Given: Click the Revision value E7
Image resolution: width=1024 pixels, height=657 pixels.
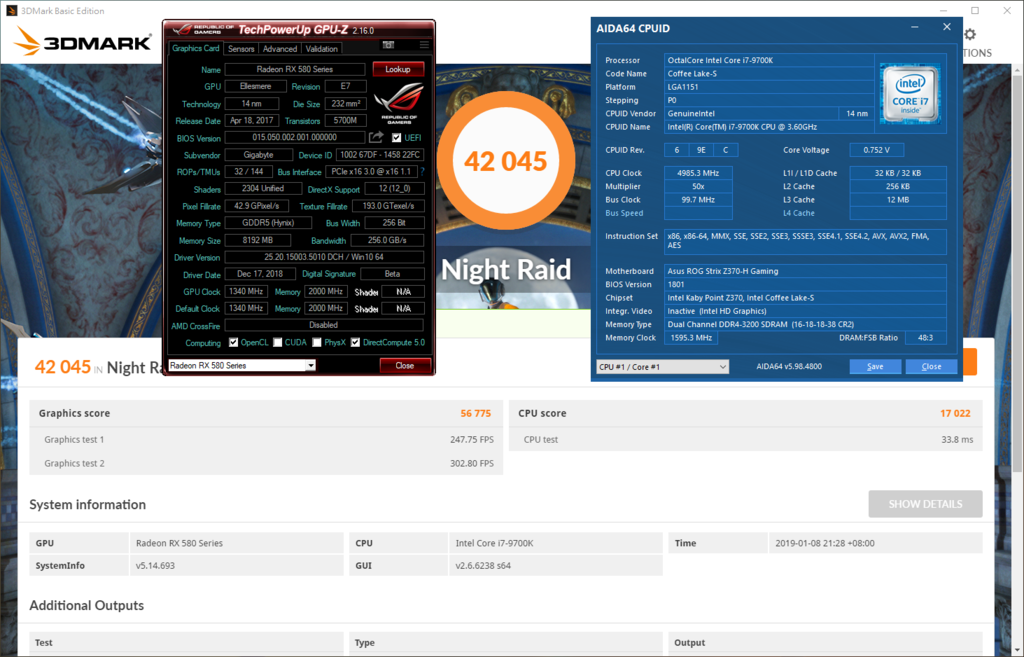Looking at the screenshot, I should pos(345,86).
